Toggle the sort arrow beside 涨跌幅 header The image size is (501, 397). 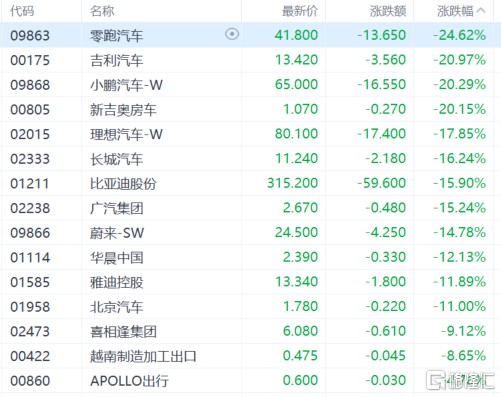click(x=481, y=11)
